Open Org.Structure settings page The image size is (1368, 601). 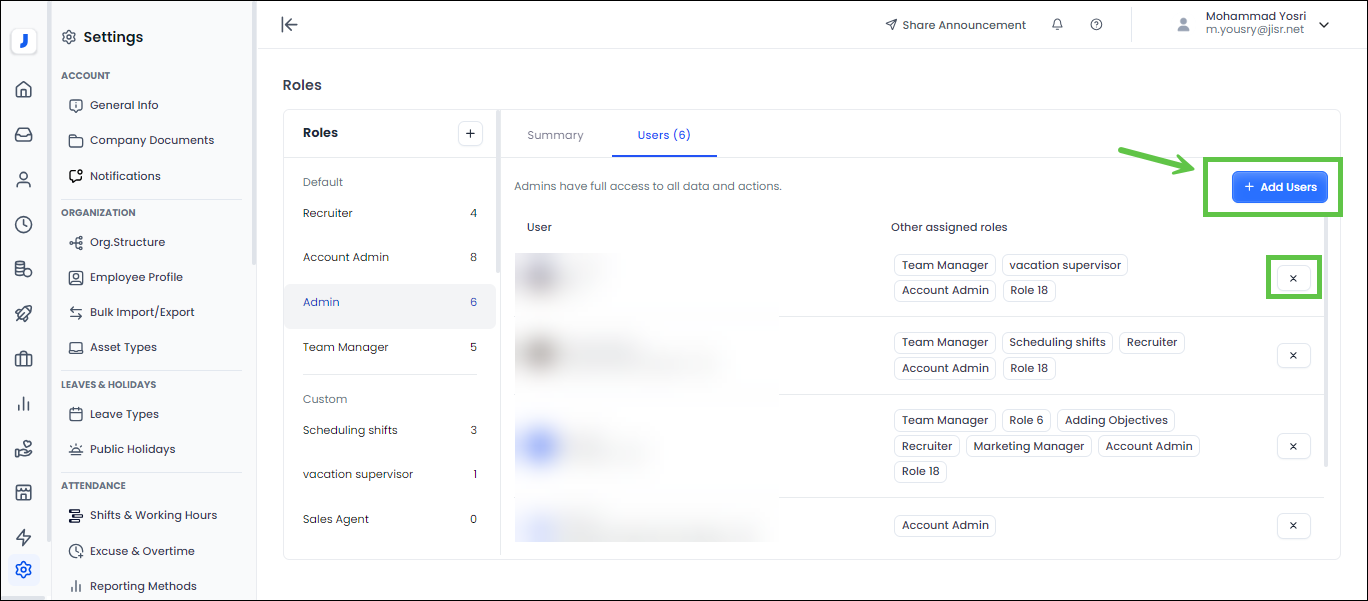[x=127, y=242]
